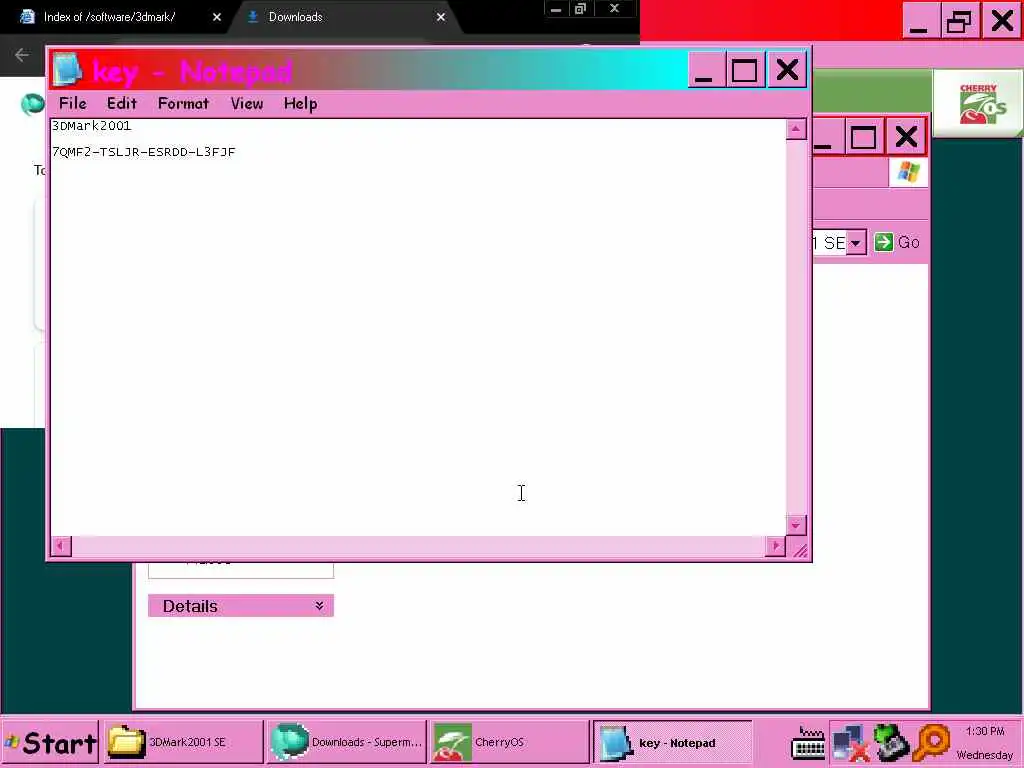Minimize the key - Notepad window
This screenshot has width=1024, height=768.
click(x=705, y=70)
